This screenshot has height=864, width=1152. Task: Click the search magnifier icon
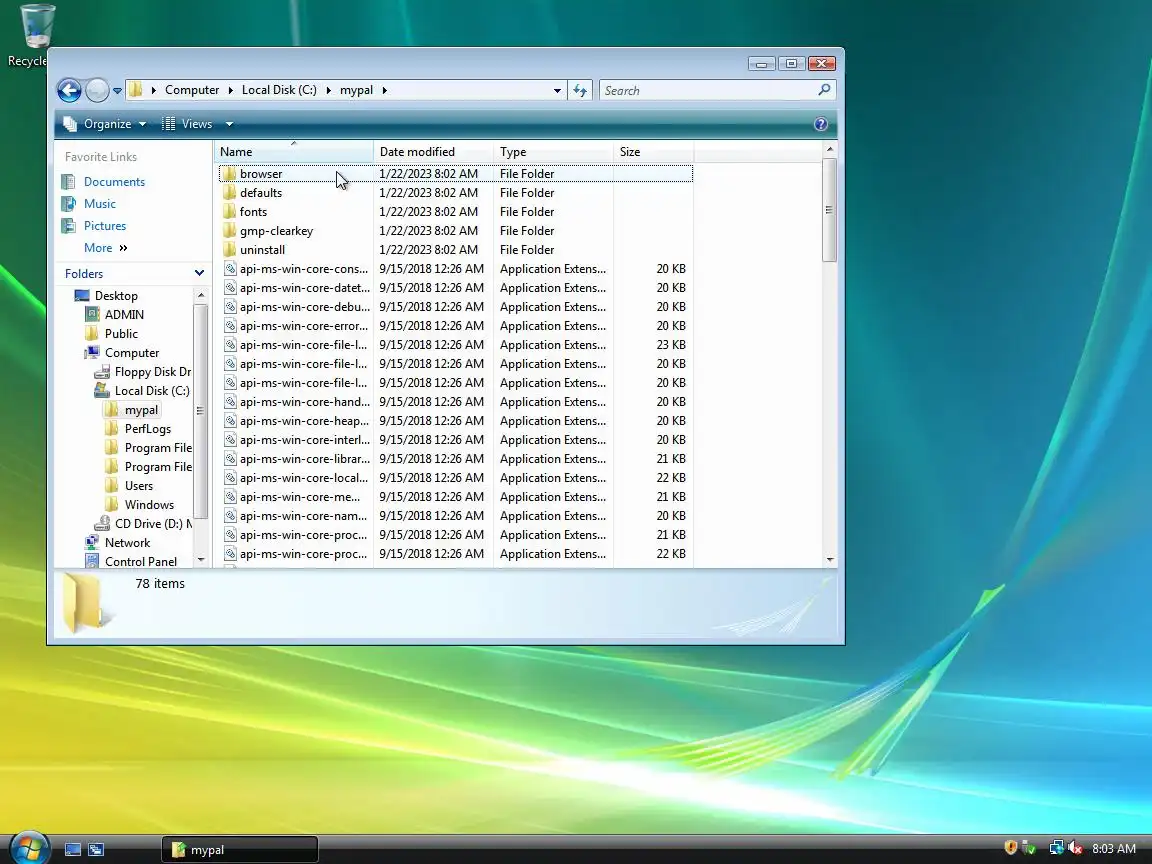824,90
